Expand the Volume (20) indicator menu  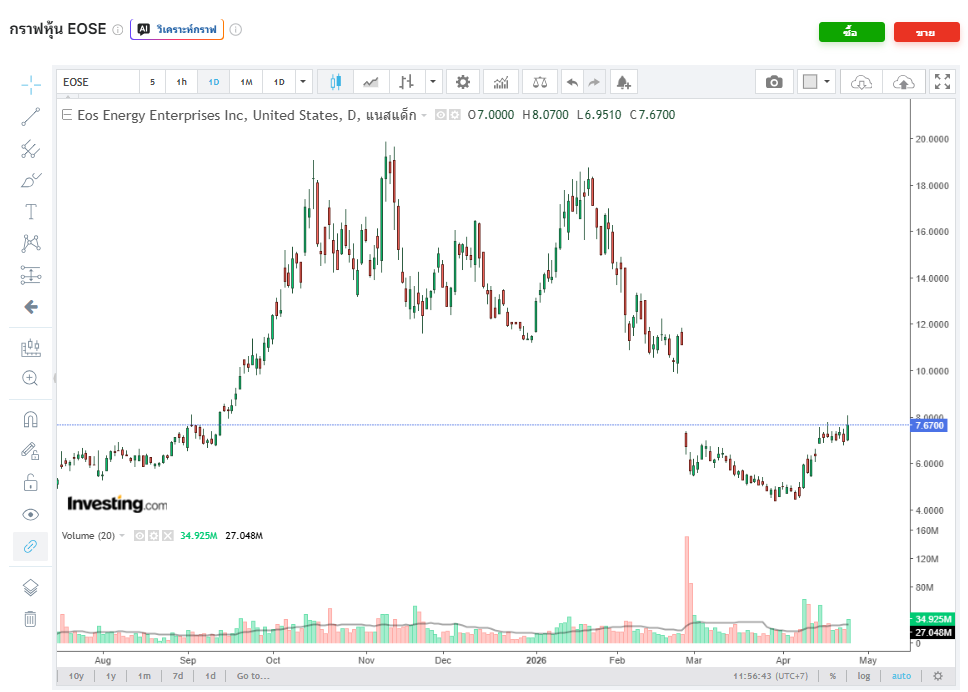tap(122, 536)
